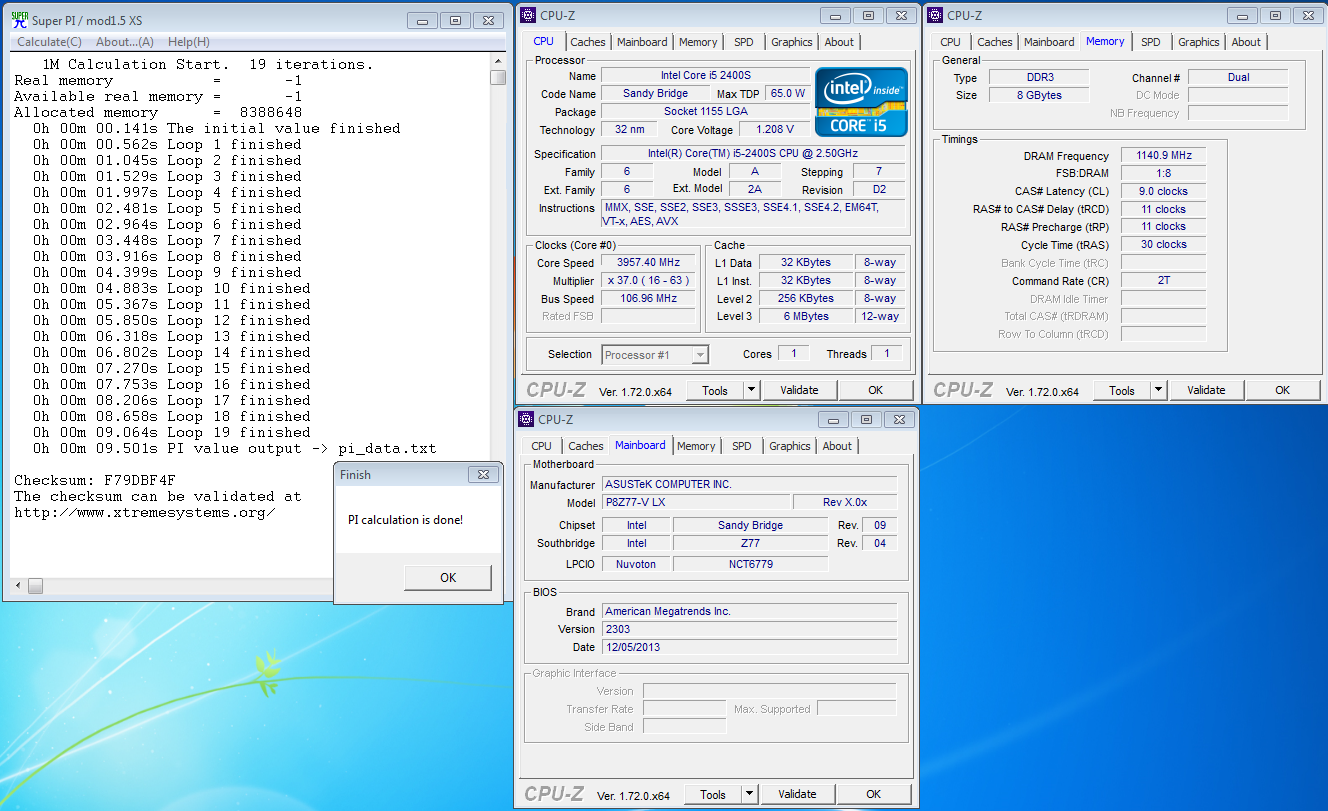Open Memory tab in Mainboard window

point(696,446)
